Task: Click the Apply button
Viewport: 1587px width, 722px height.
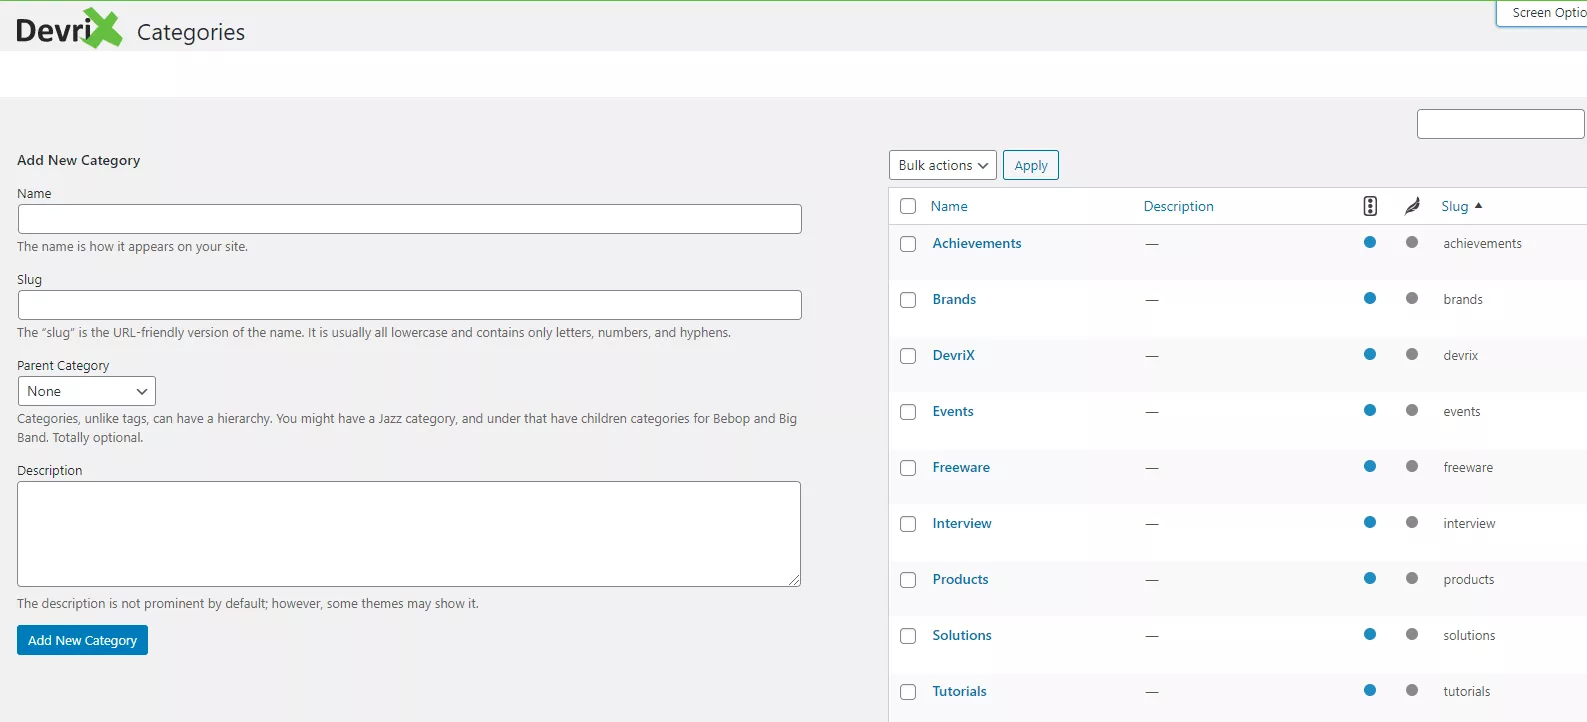Action: point(1031,165)
